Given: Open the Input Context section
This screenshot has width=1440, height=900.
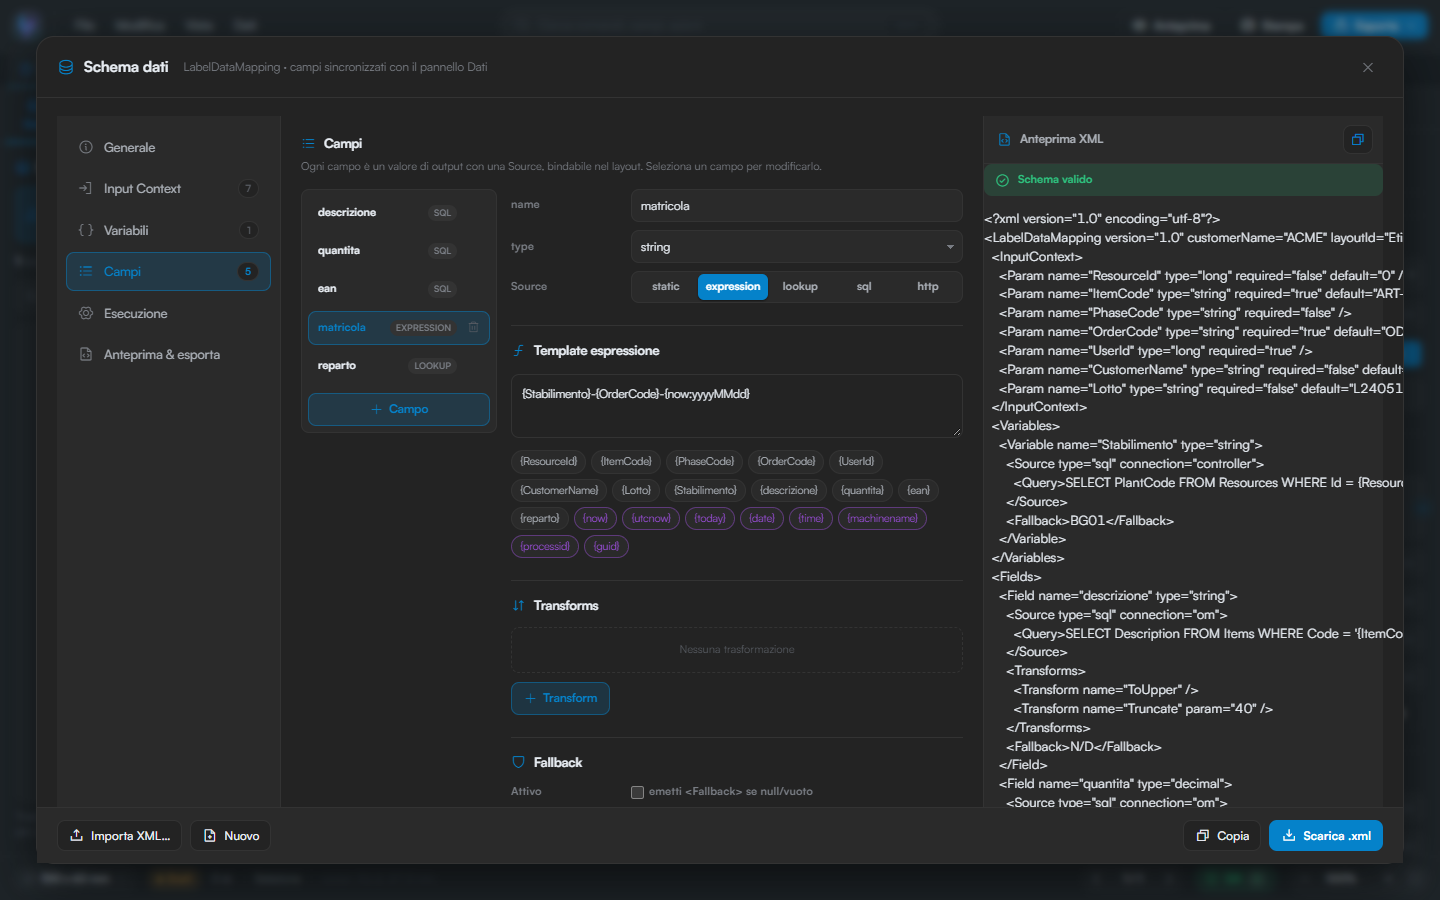Looking at the screenshot, I should pyautogui.click(x=168, y=188).
